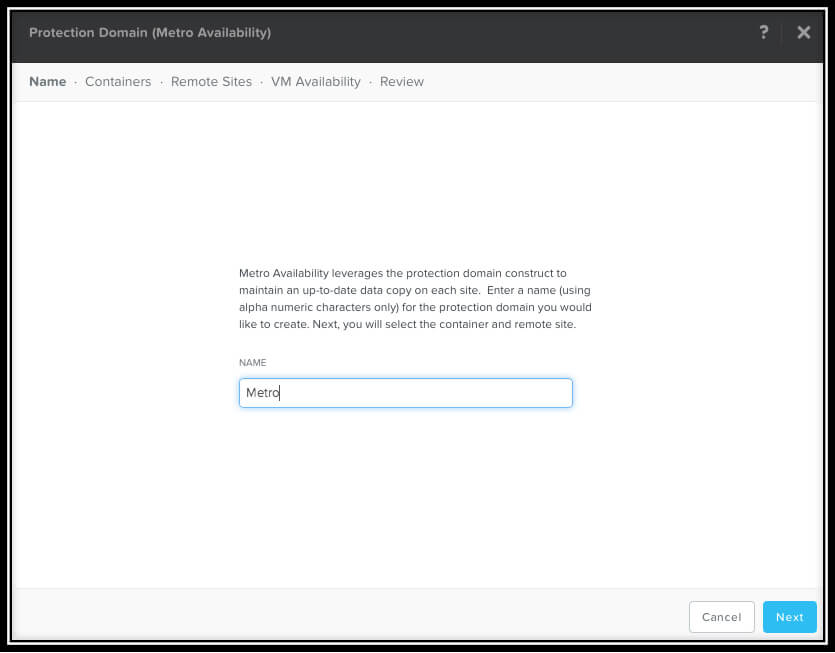Click the empty right end of name field
This screenshot has width=835, height=653.
pyautogui.click(x=540, y=393)
